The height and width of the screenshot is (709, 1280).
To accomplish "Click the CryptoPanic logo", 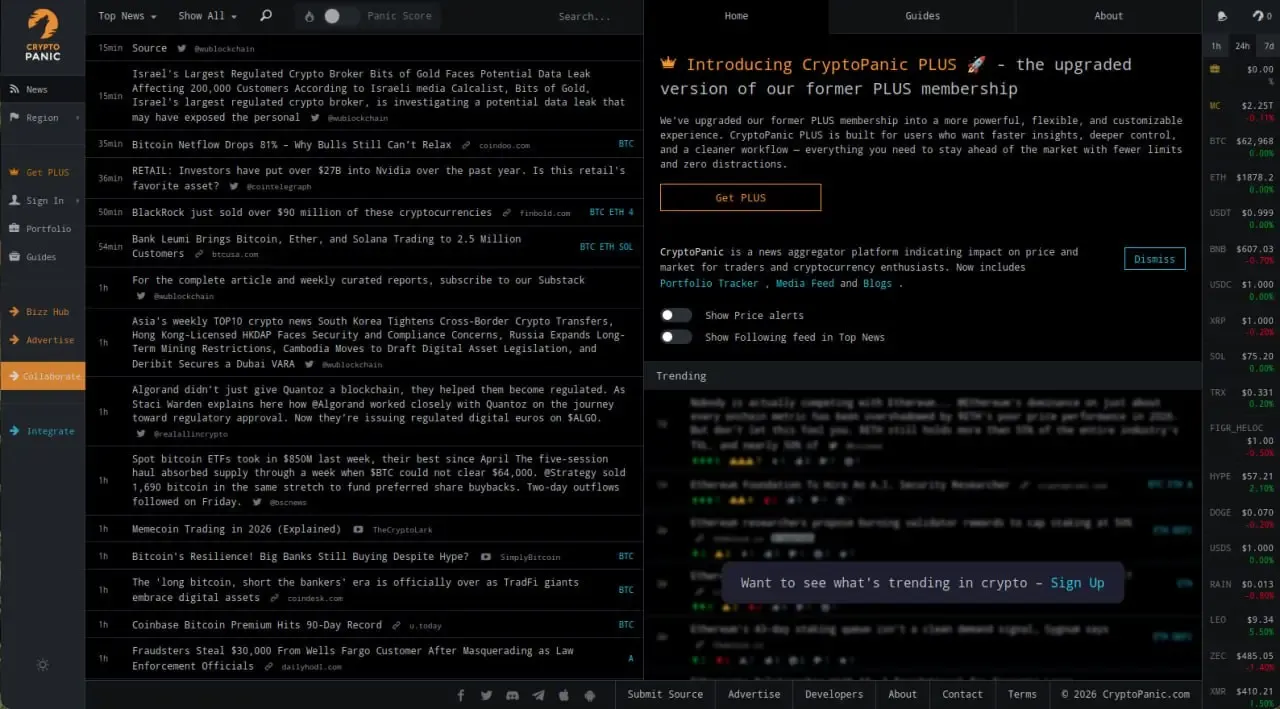I will click(x=42, y=35).
